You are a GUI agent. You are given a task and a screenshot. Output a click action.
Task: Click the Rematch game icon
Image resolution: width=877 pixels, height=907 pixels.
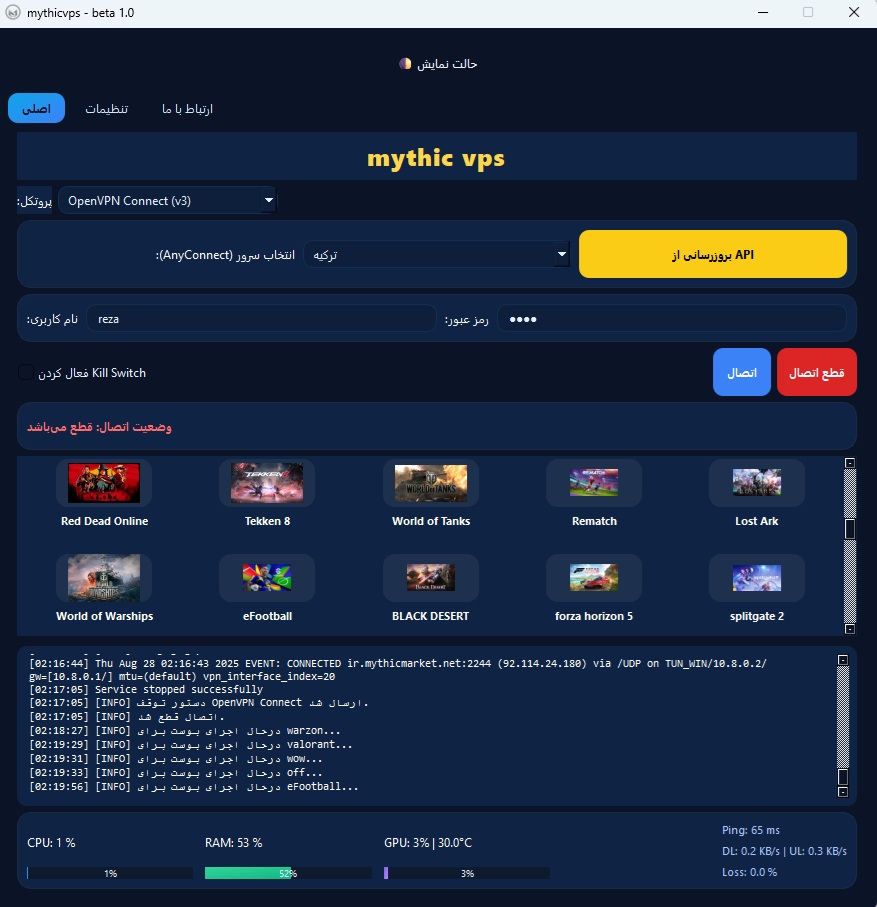coord(593,482)
